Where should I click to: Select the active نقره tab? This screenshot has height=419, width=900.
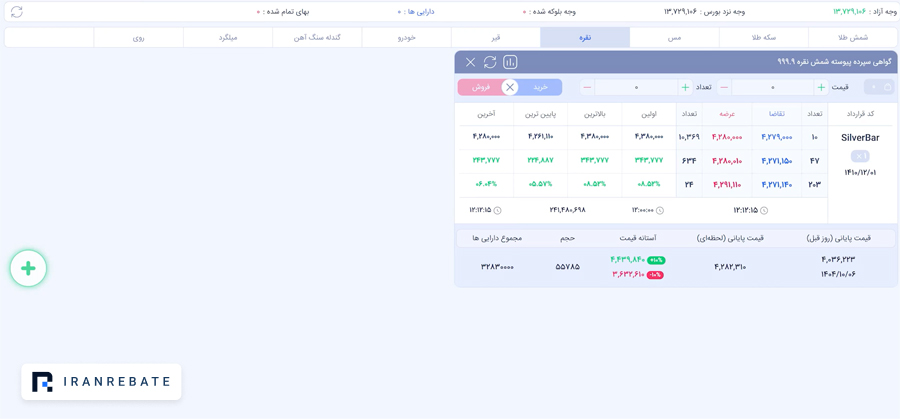[x=585, y=37]
